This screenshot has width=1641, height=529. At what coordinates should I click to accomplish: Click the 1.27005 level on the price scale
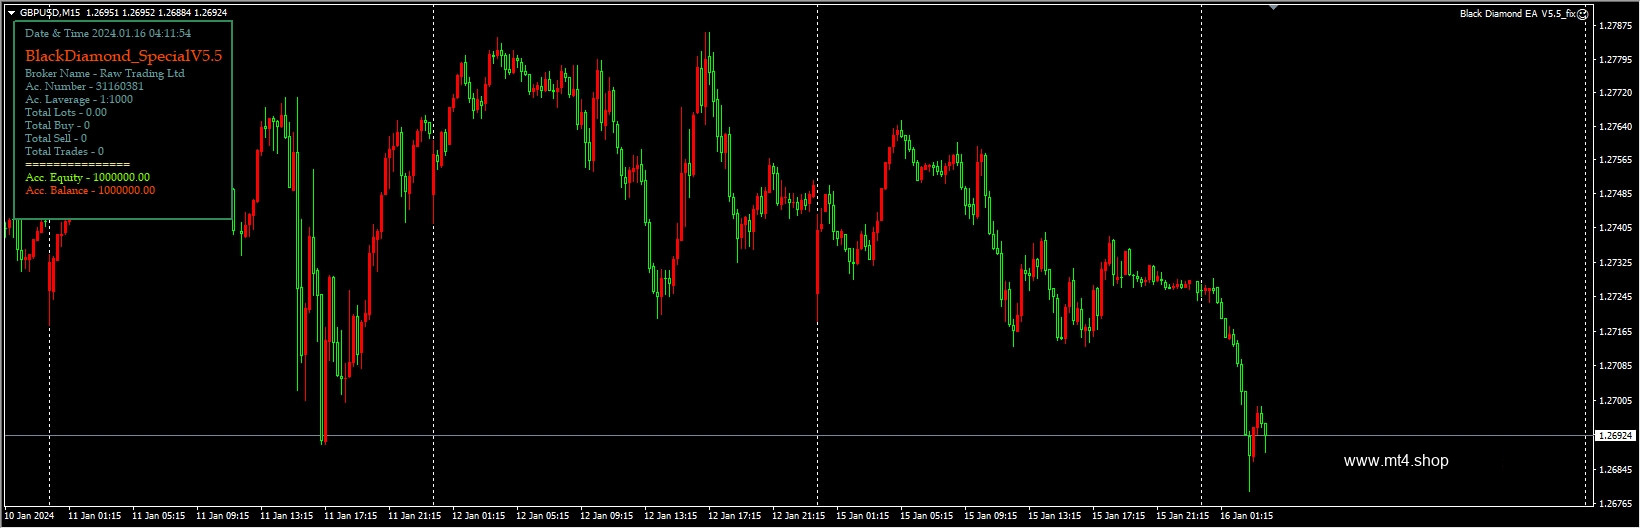click(x=1616, y=401)
